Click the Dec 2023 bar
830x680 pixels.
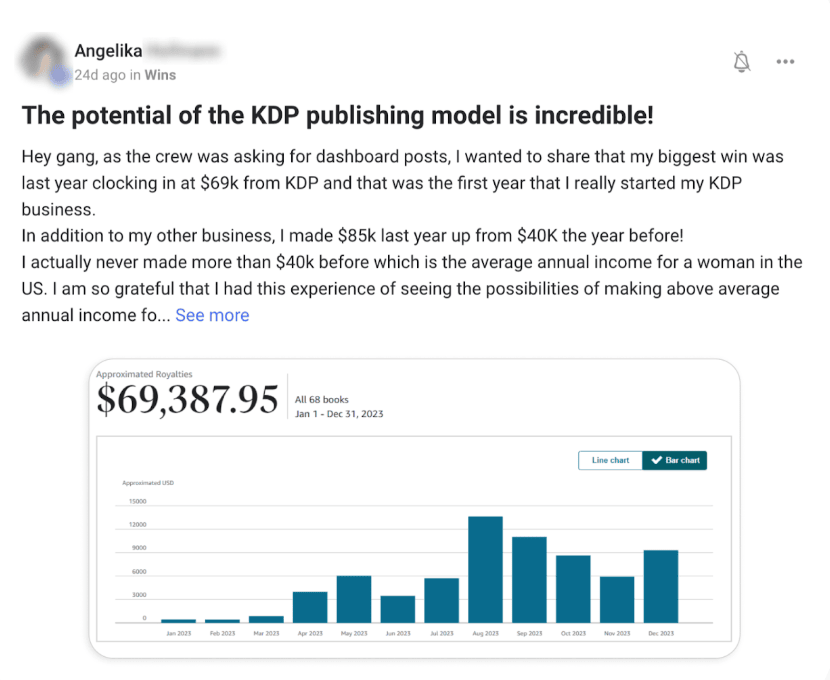pyautogui.click(x=661, y=586)
